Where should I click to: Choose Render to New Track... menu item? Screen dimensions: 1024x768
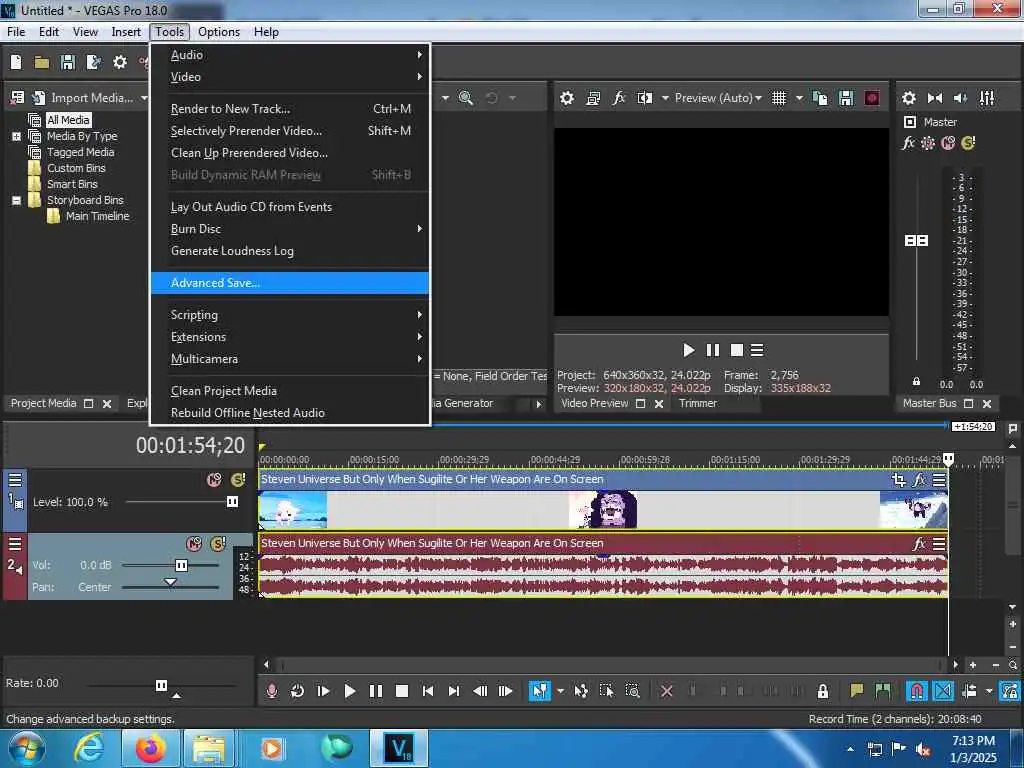click(x=290, y=109)
